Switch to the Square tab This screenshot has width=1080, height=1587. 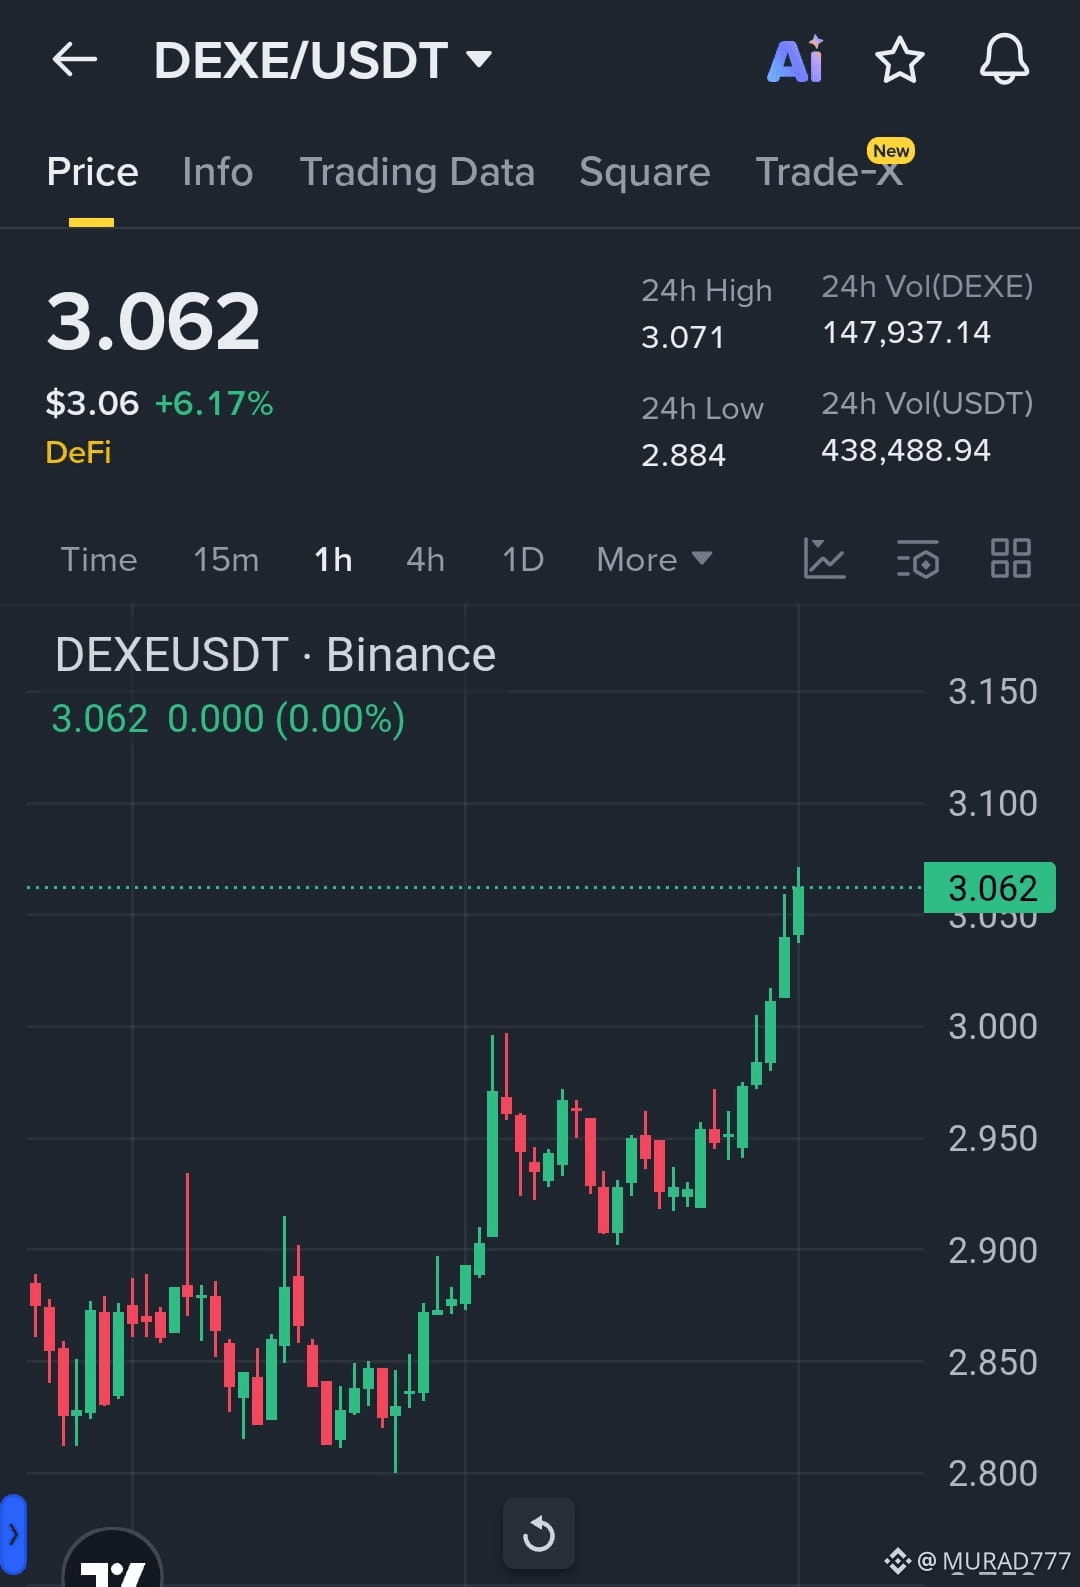pyautogui.click(x=645, y=172)
